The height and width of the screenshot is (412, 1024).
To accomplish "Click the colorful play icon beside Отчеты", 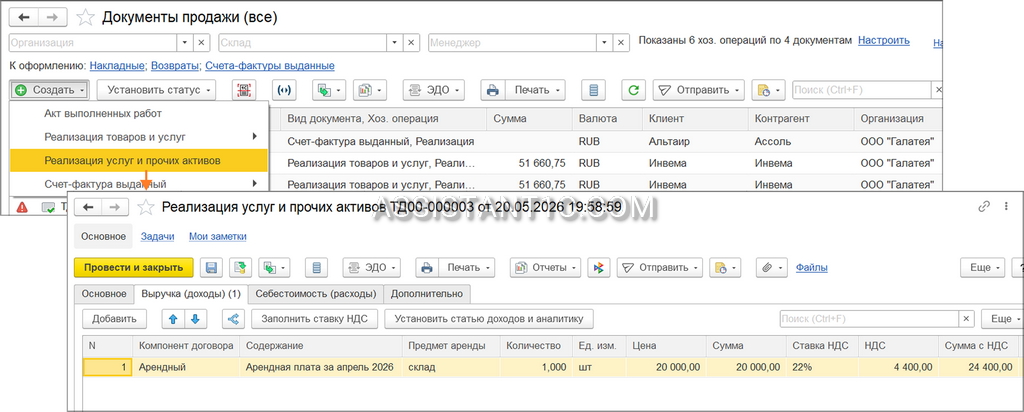I will click(x=598, y=267).
